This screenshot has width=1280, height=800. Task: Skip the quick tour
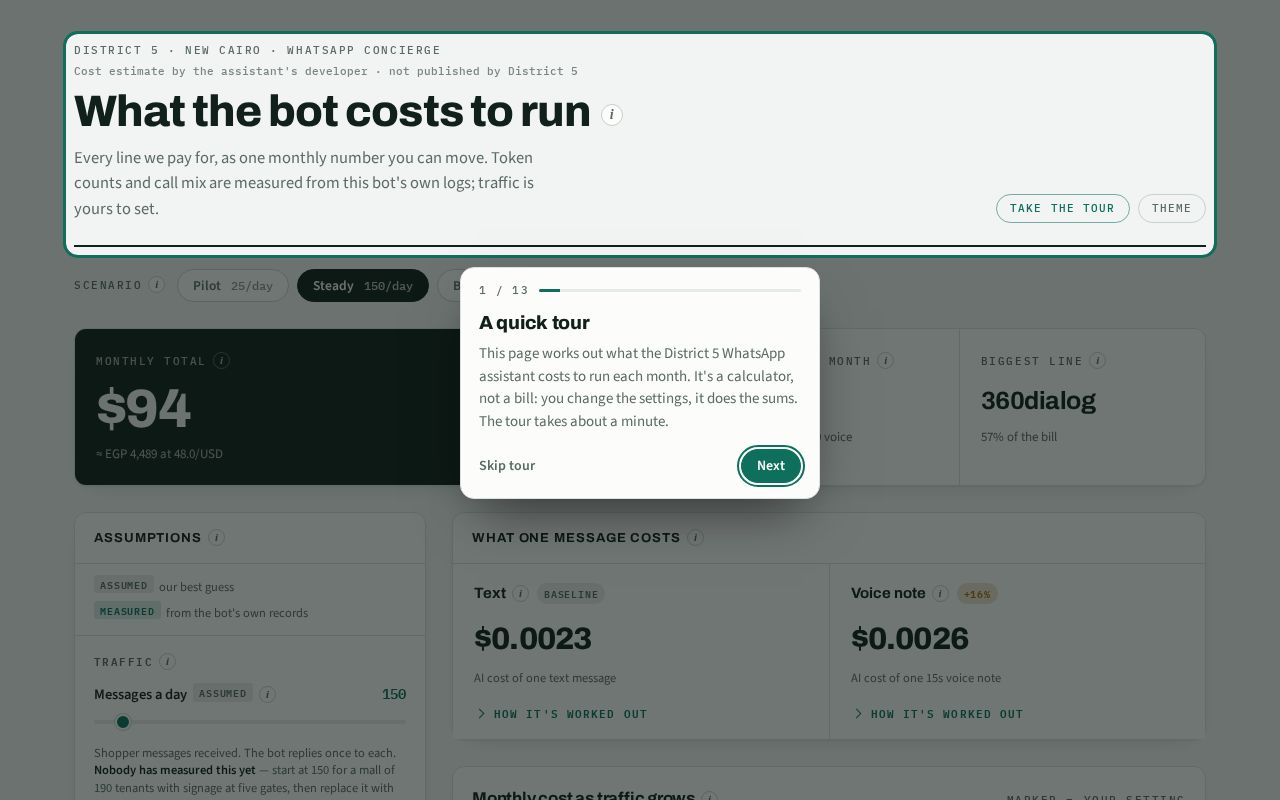coord(507,466)
